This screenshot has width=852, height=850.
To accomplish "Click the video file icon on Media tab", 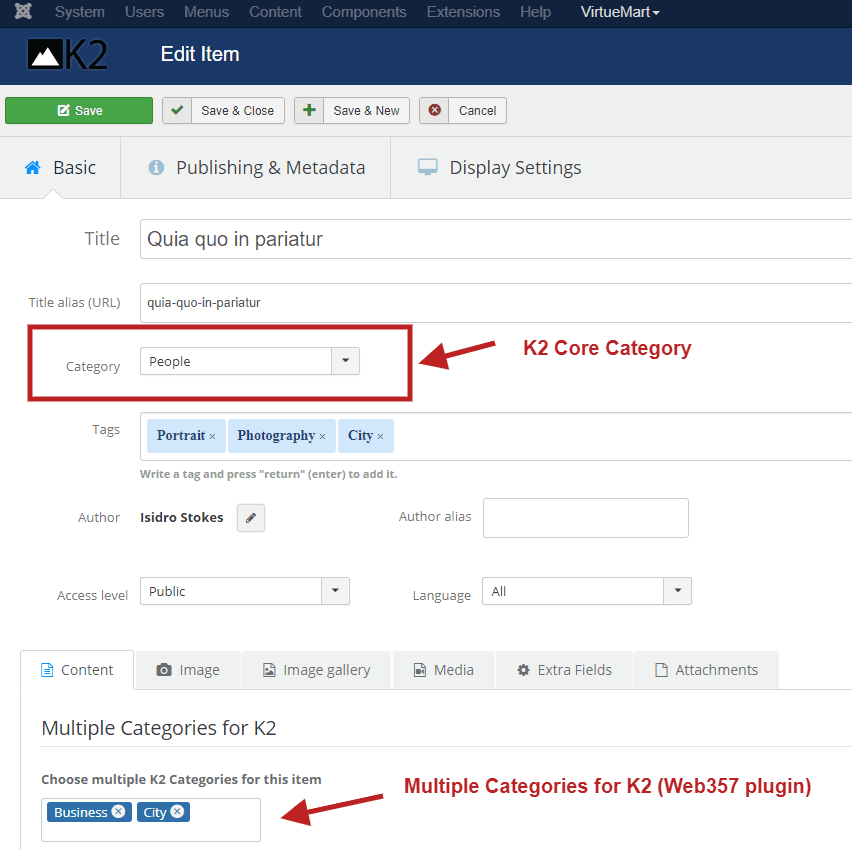I will point(419,670).
